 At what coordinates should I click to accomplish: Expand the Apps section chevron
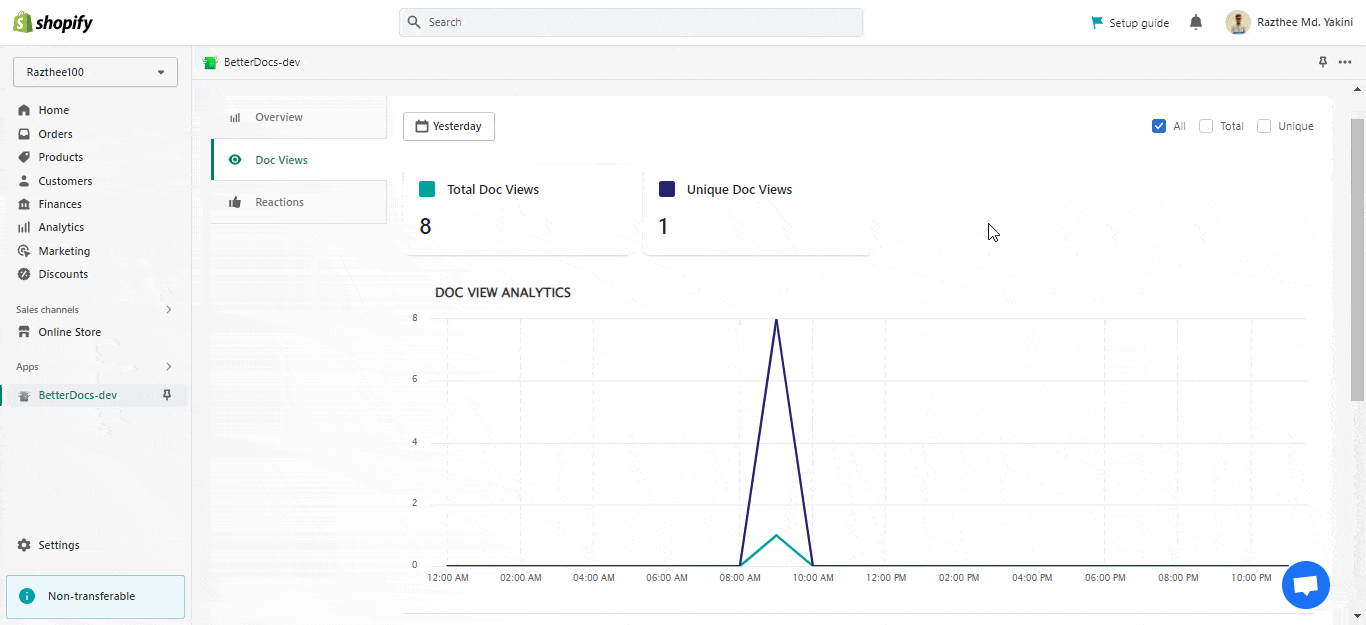[x=168, y=367]
